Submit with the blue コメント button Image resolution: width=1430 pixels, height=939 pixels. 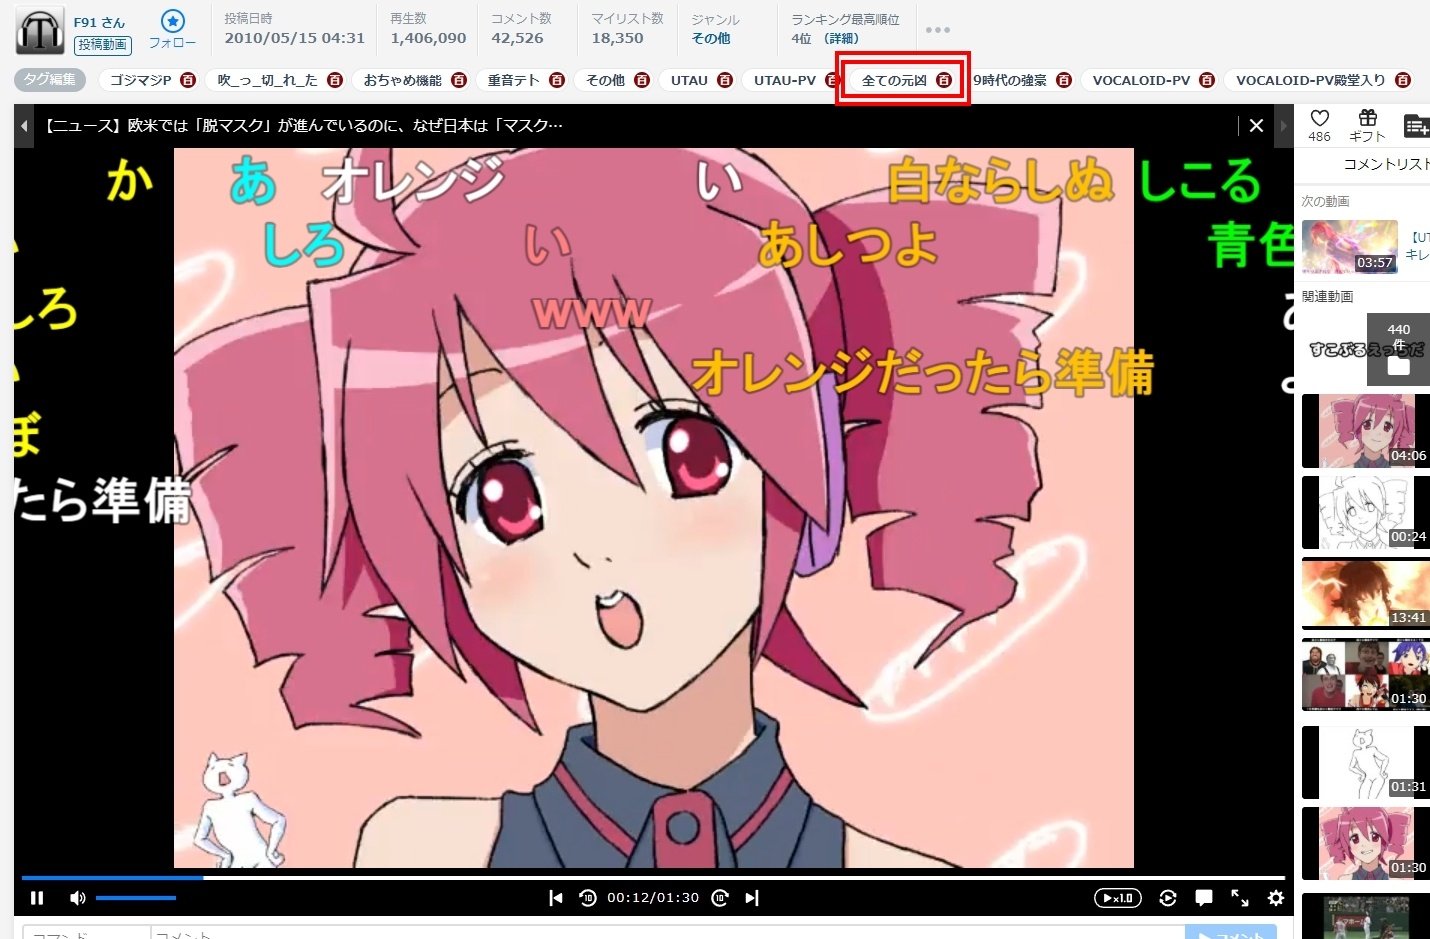1231,933
